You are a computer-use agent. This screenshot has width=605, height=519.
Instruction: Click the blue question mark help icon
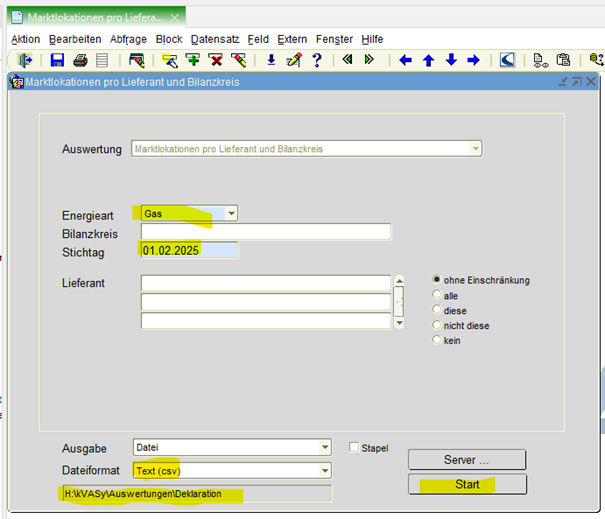coord(317,60)
